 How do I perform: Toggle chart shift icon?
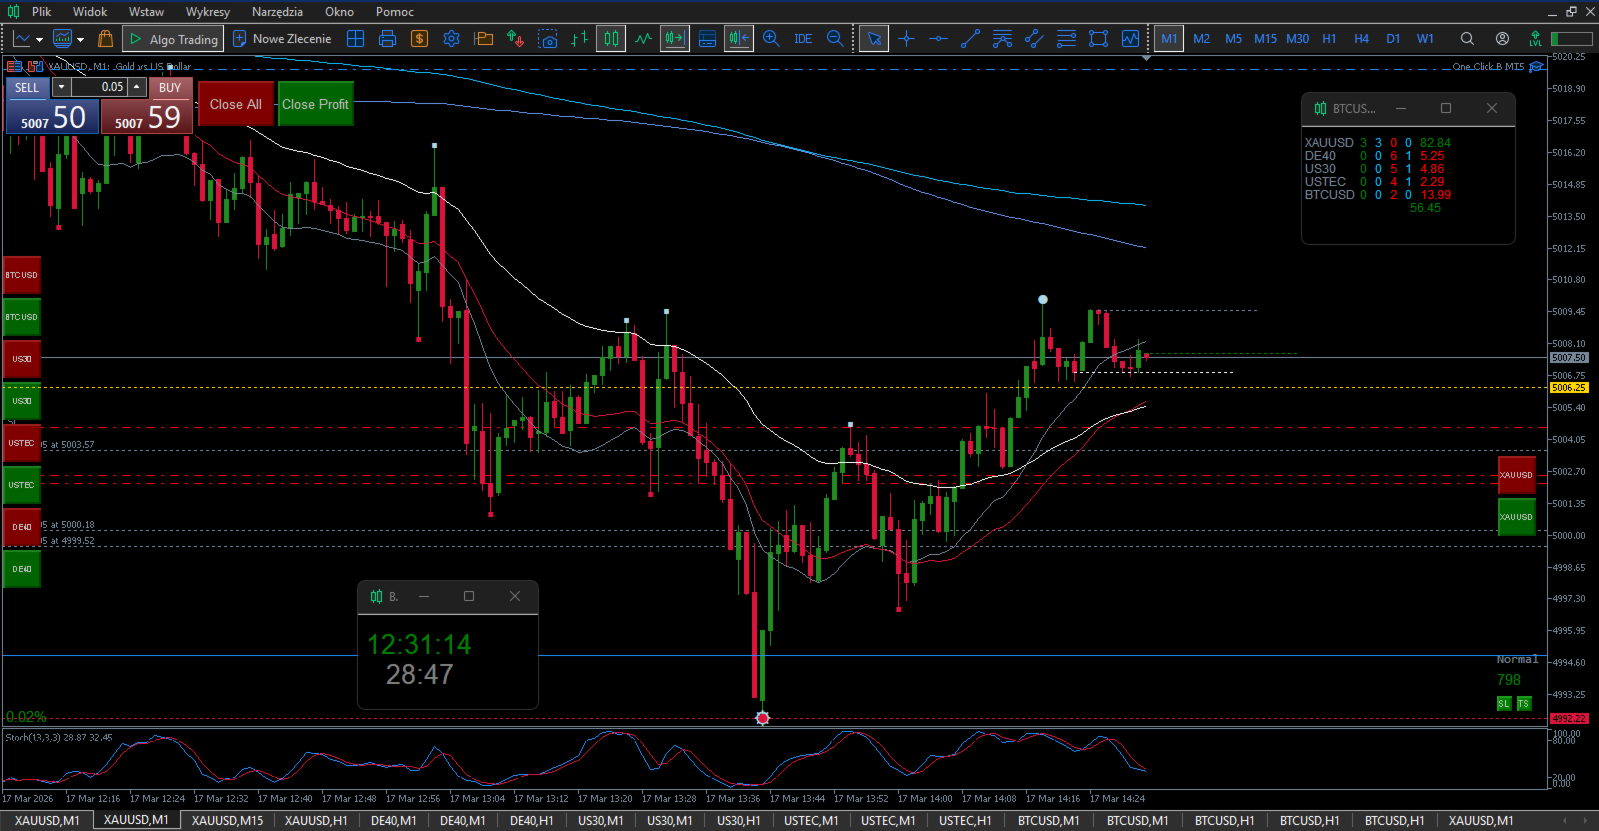739,39
